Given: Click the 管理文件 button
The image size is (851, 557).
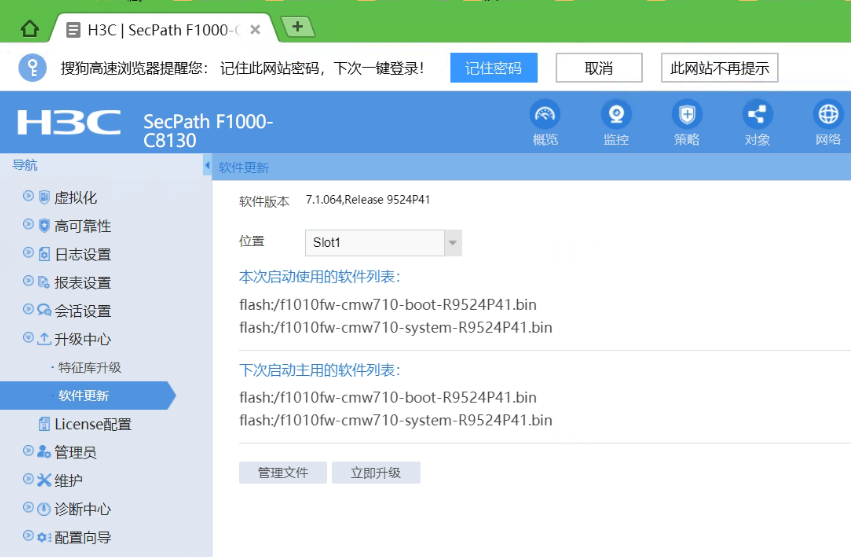Looking at the screenshot, I should point(283,472).
